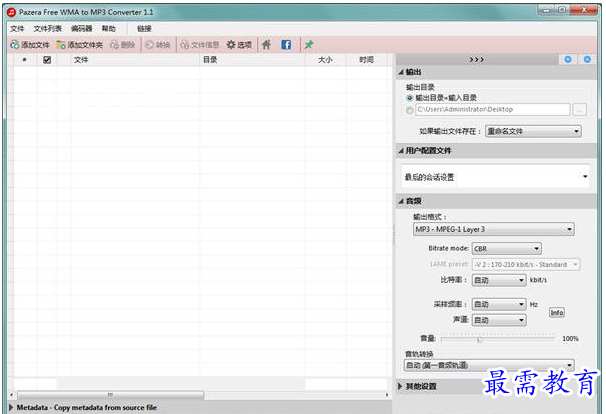Expand the Metadata panel at bottom

11,407
